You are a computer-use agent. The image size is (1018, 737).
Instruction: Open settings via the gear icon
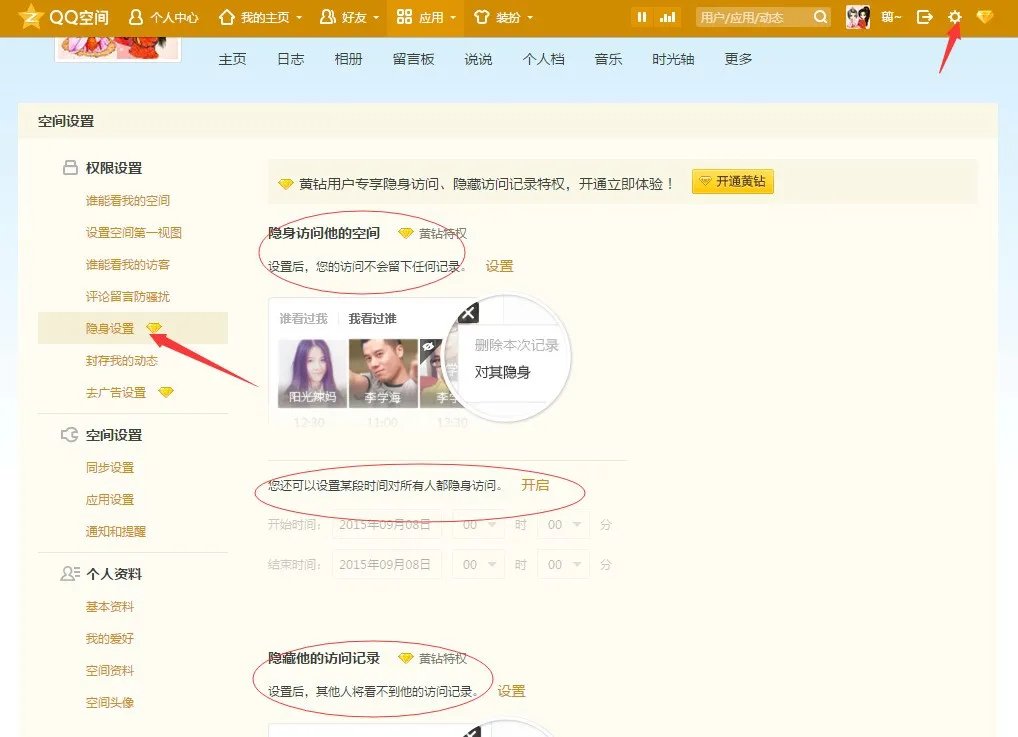coord(954,18)
